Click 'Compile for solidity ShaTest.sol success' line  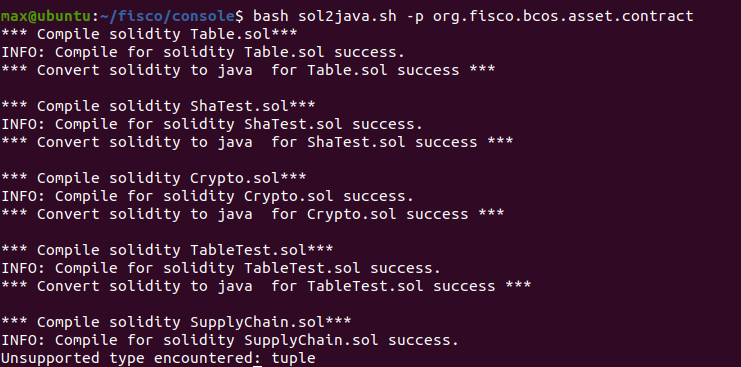[x=212, y=124]
